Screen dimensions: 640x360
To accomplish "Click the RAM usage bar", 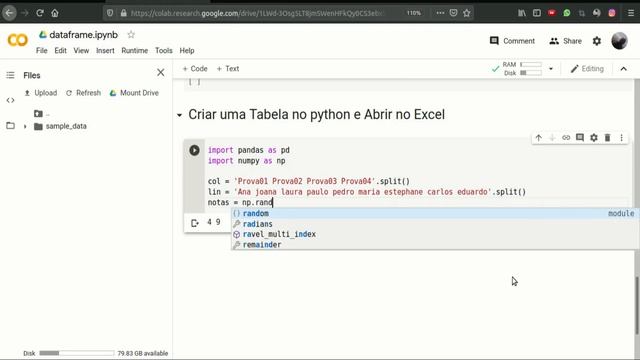I will pyautogui.click(x=531, y=64).
